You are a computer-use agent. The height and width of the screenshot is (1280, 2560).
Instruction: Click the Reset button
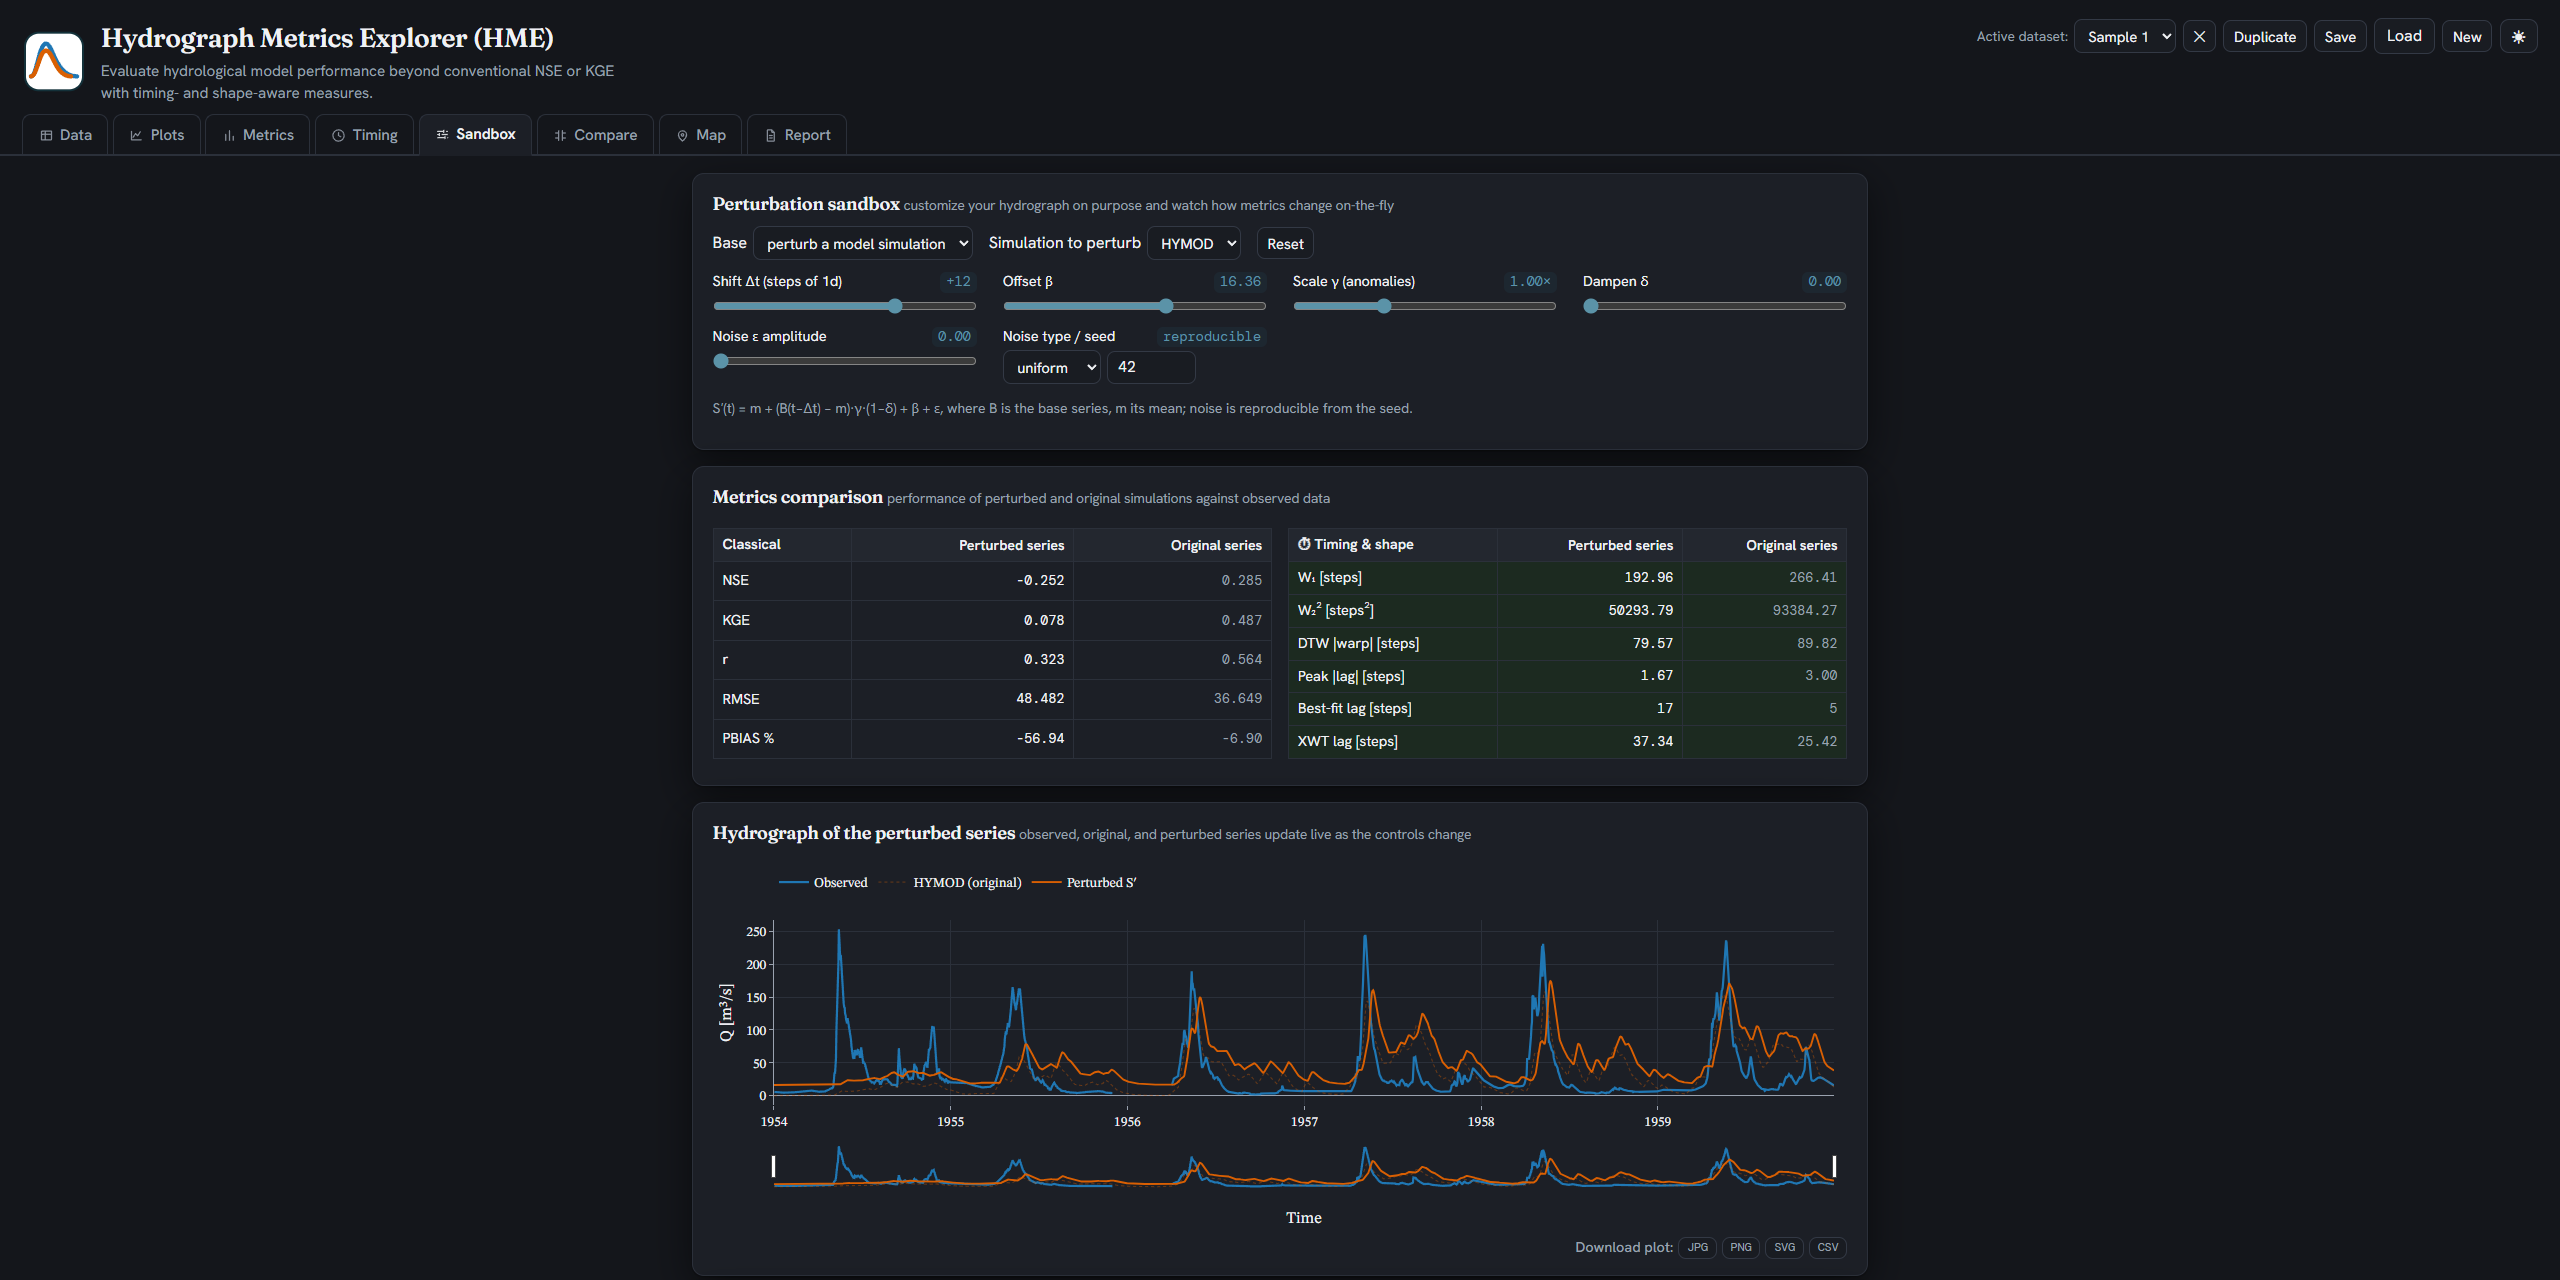[1285, 244]
